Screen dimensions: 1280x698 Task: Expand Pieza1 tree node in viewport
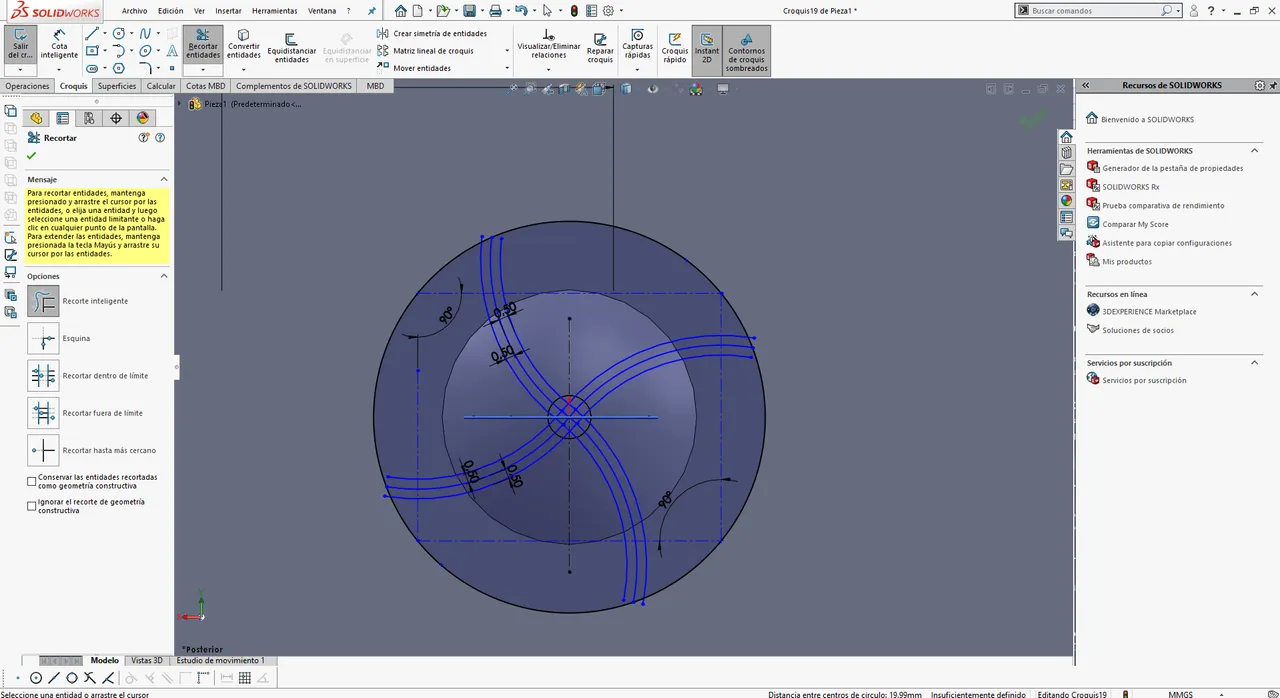point(181,104)
